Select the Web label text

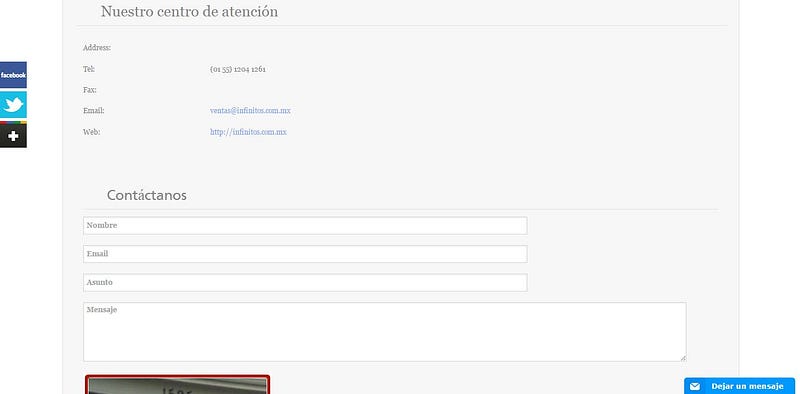pos(91,132)
